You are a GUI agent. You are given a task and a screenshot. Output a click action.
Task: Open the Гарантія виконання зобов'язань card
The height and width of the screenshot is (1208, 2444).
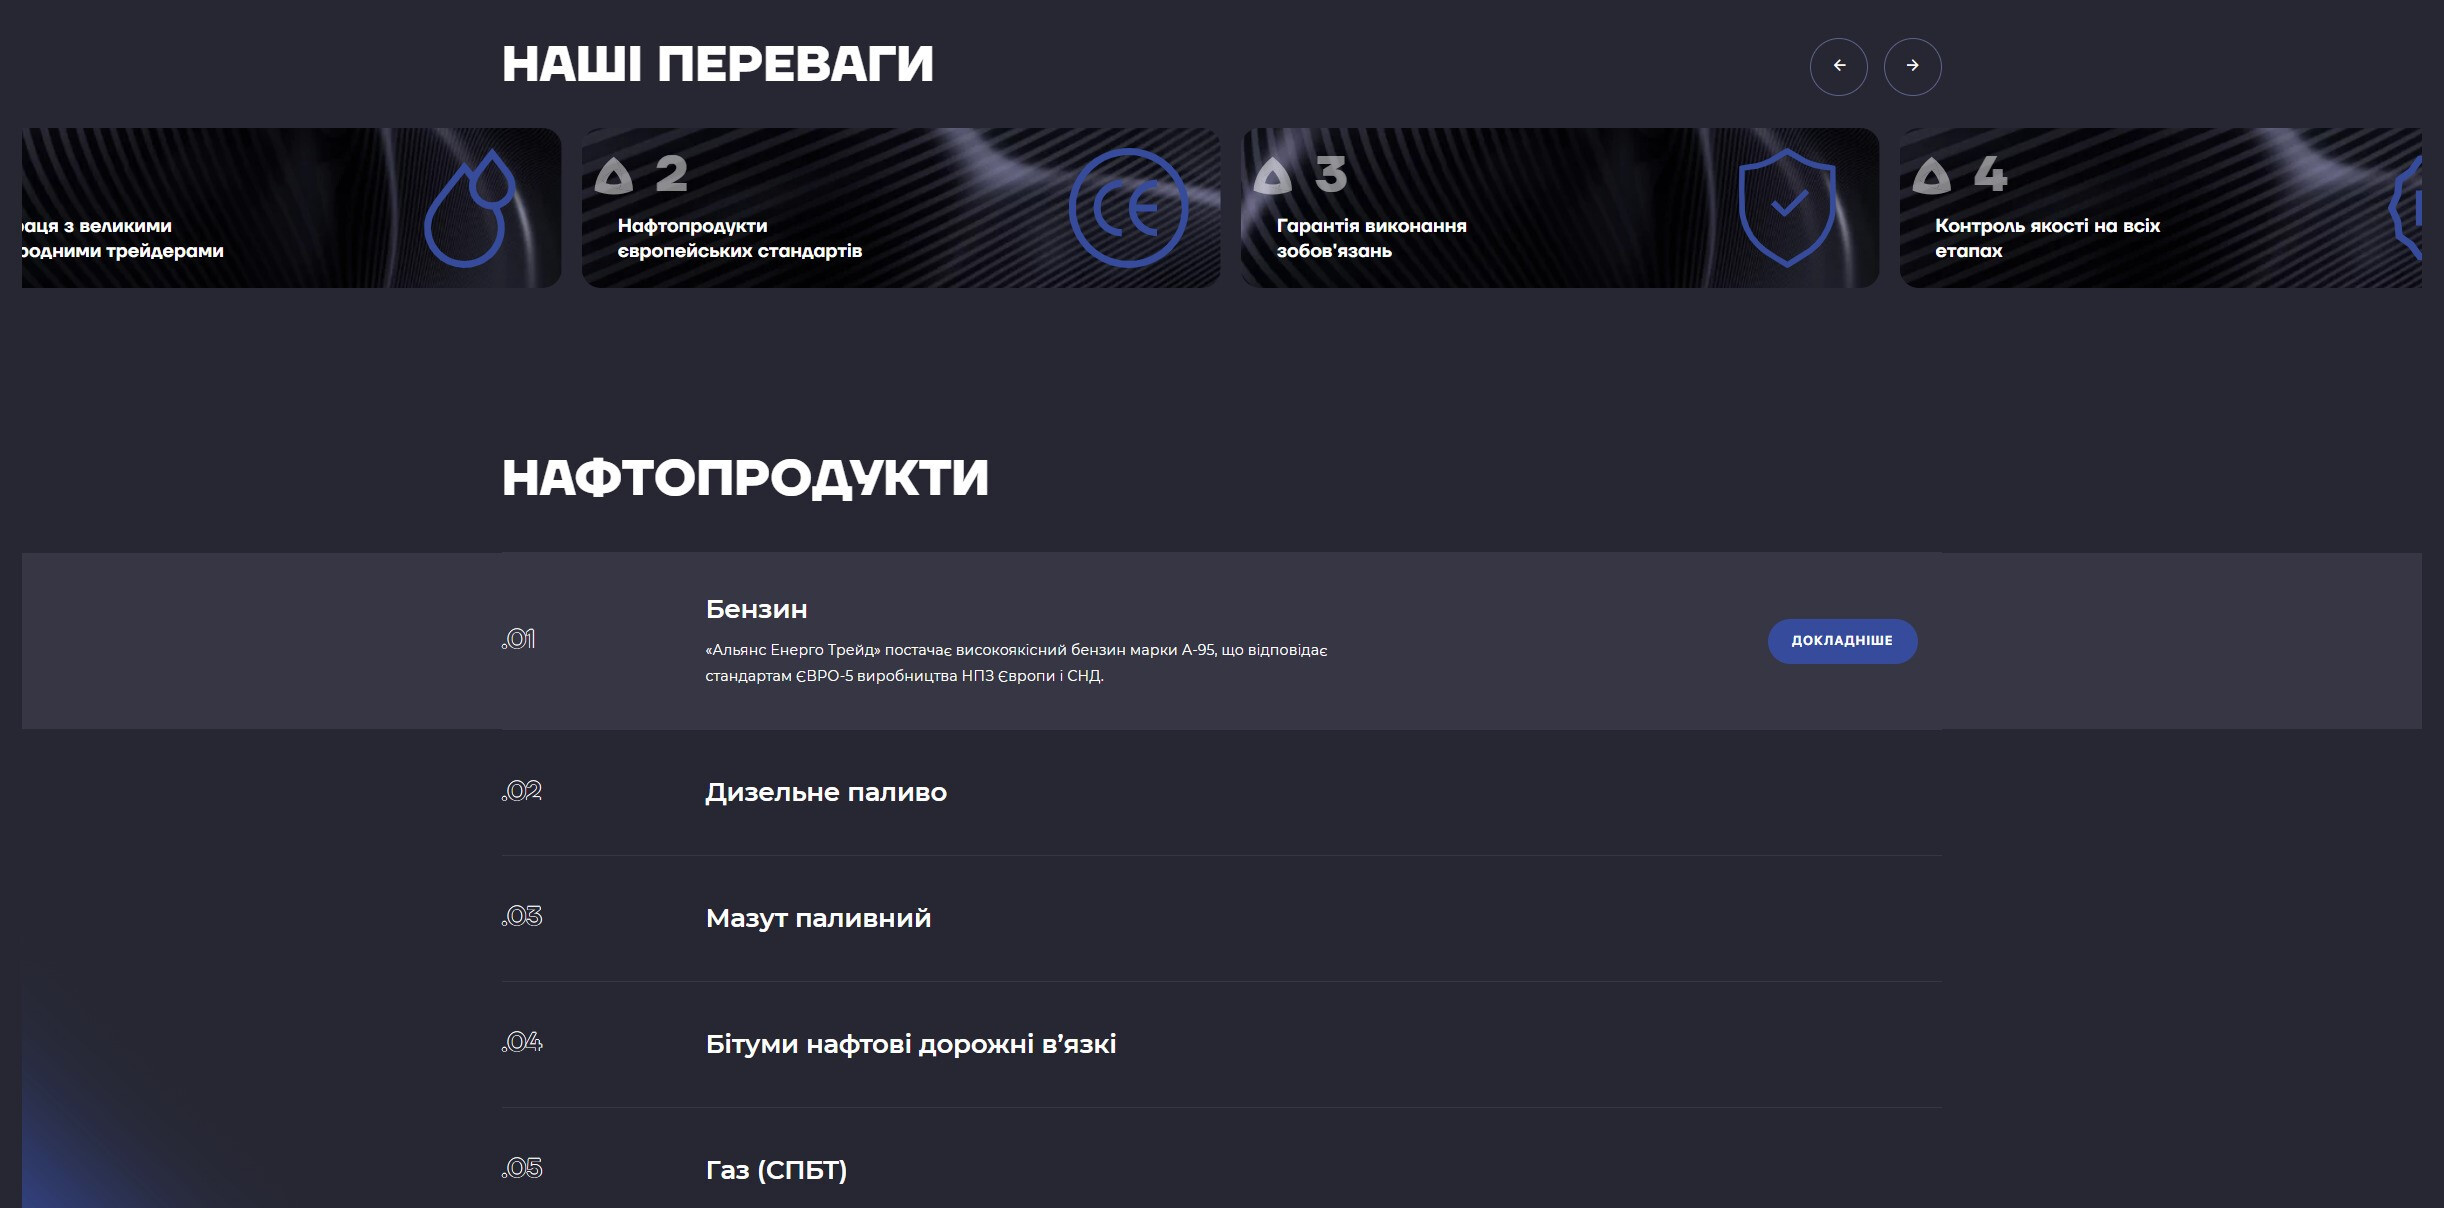[x=1372, y=238]
